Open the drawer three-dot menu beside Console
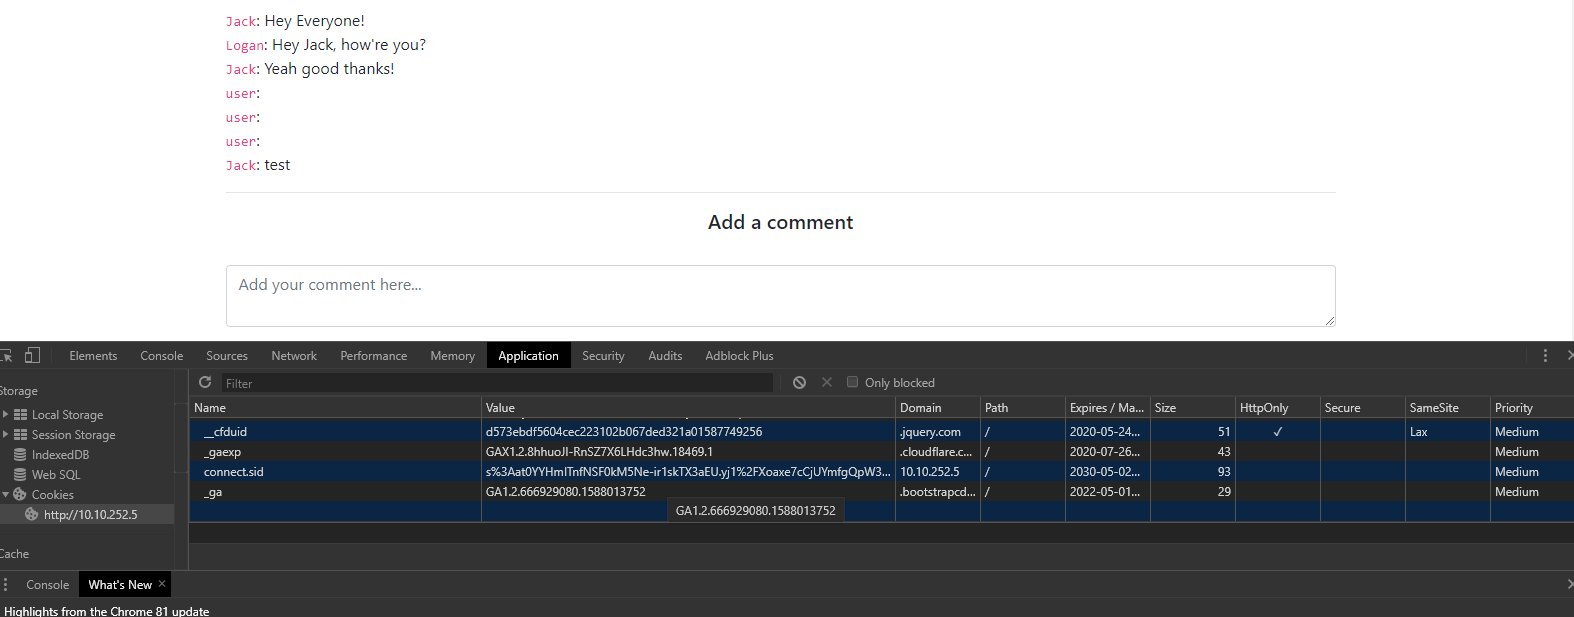The height and width of the screenshot is (617, 1574). (6, 584)
